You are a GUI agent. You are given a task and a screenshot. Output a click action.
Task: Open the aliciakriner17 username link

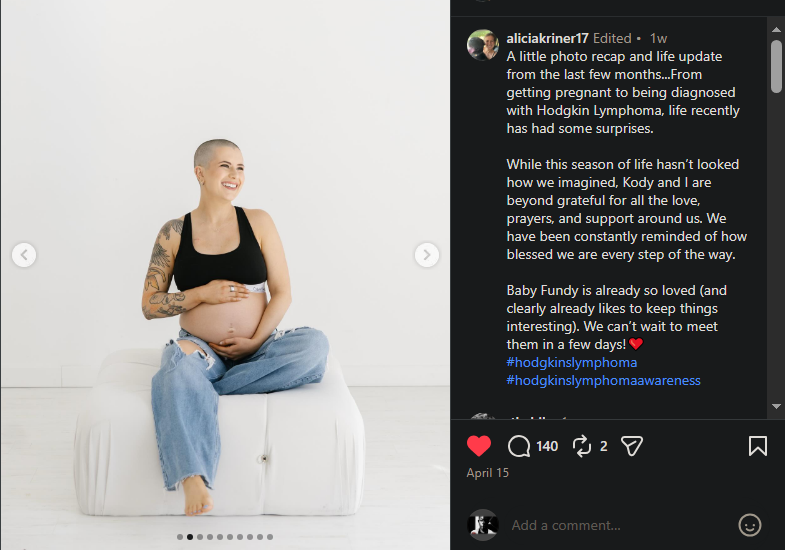pyautogui.click(x=547, y=39)
